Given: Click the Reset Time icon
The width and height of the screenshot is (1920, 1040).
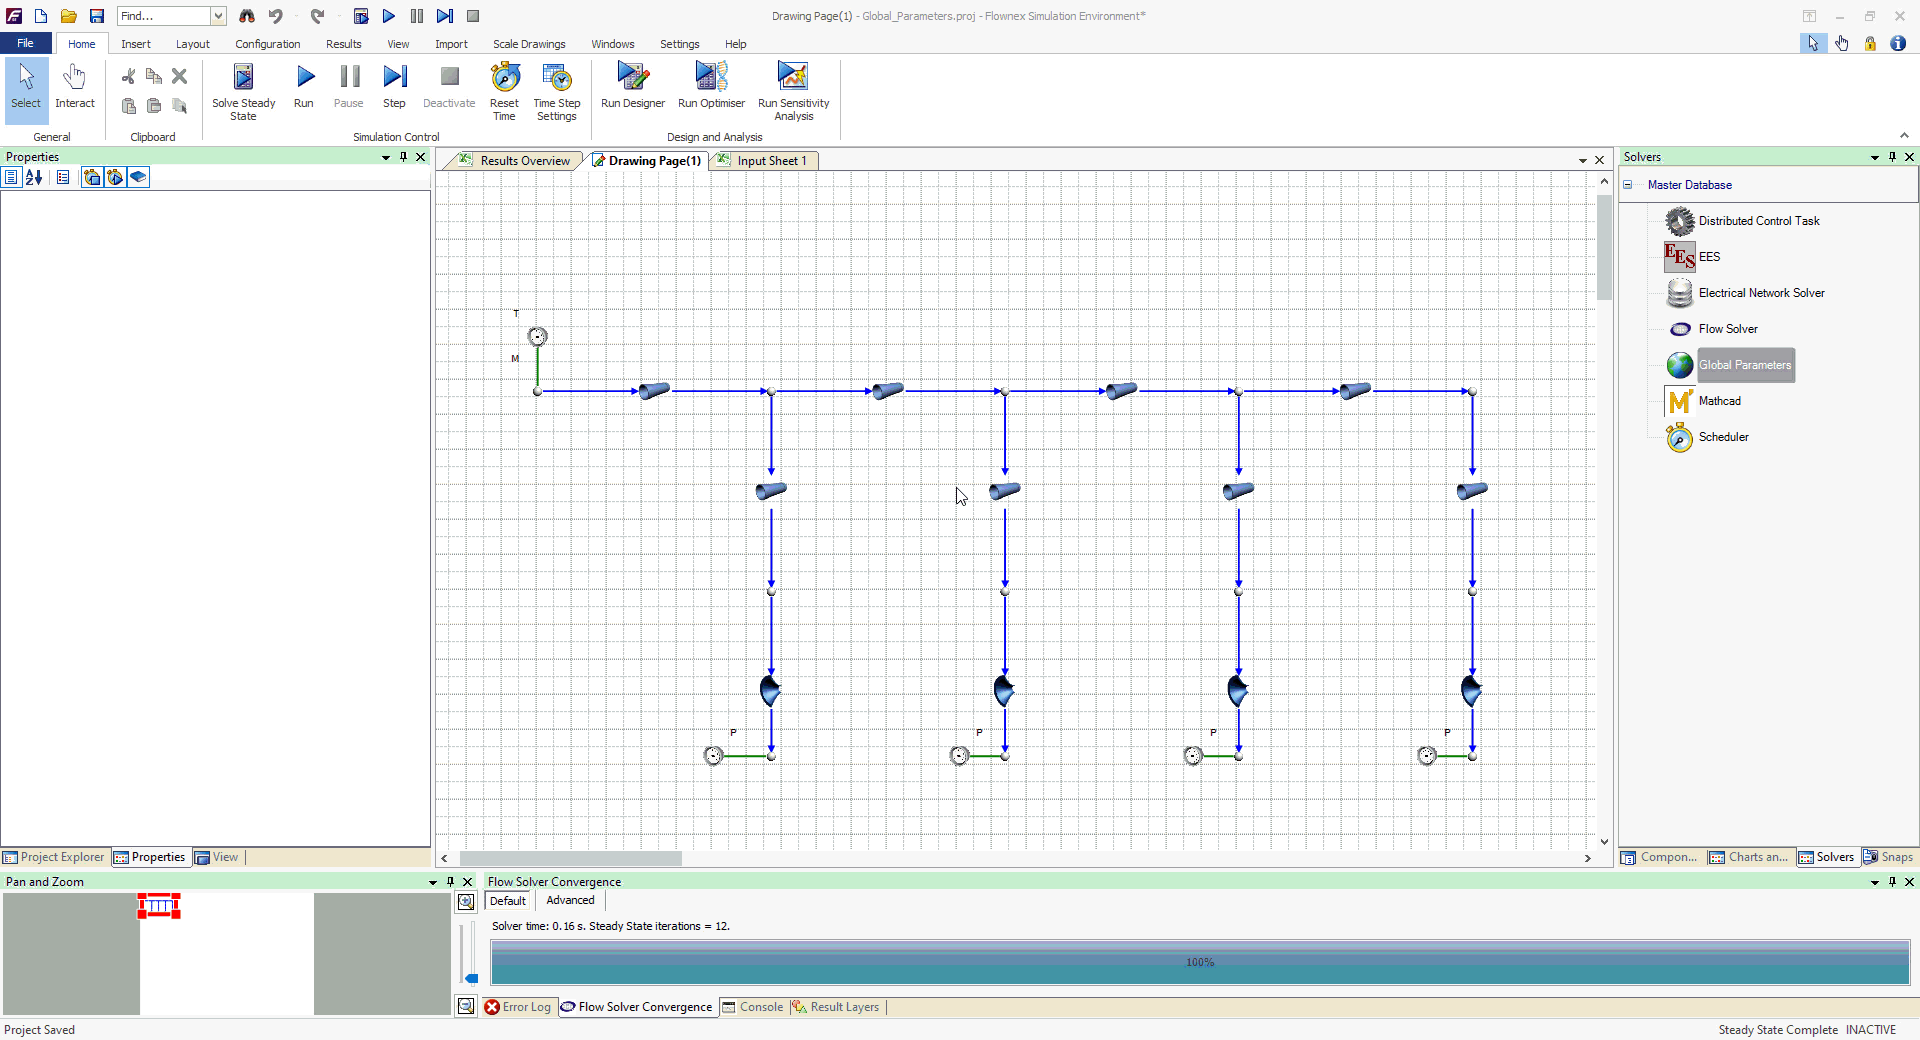Looking at the screenshot, I should [x=504, y=78].
